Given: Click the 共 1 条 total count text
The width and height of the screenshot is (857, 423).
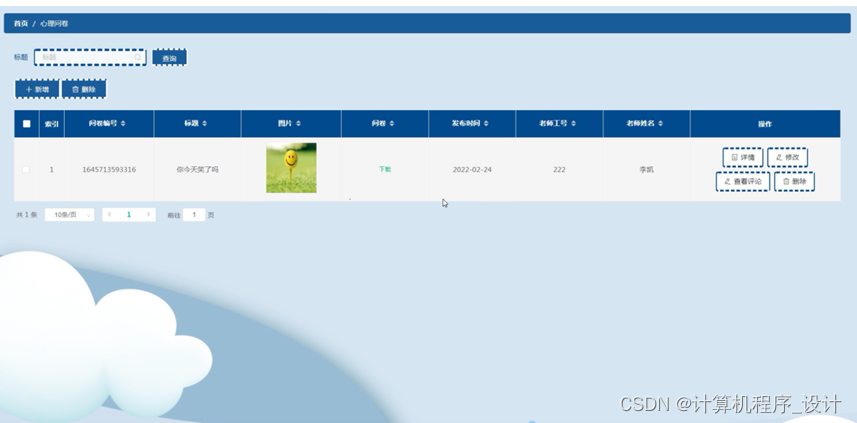Looking at the screenshot, I should point(27,215).
